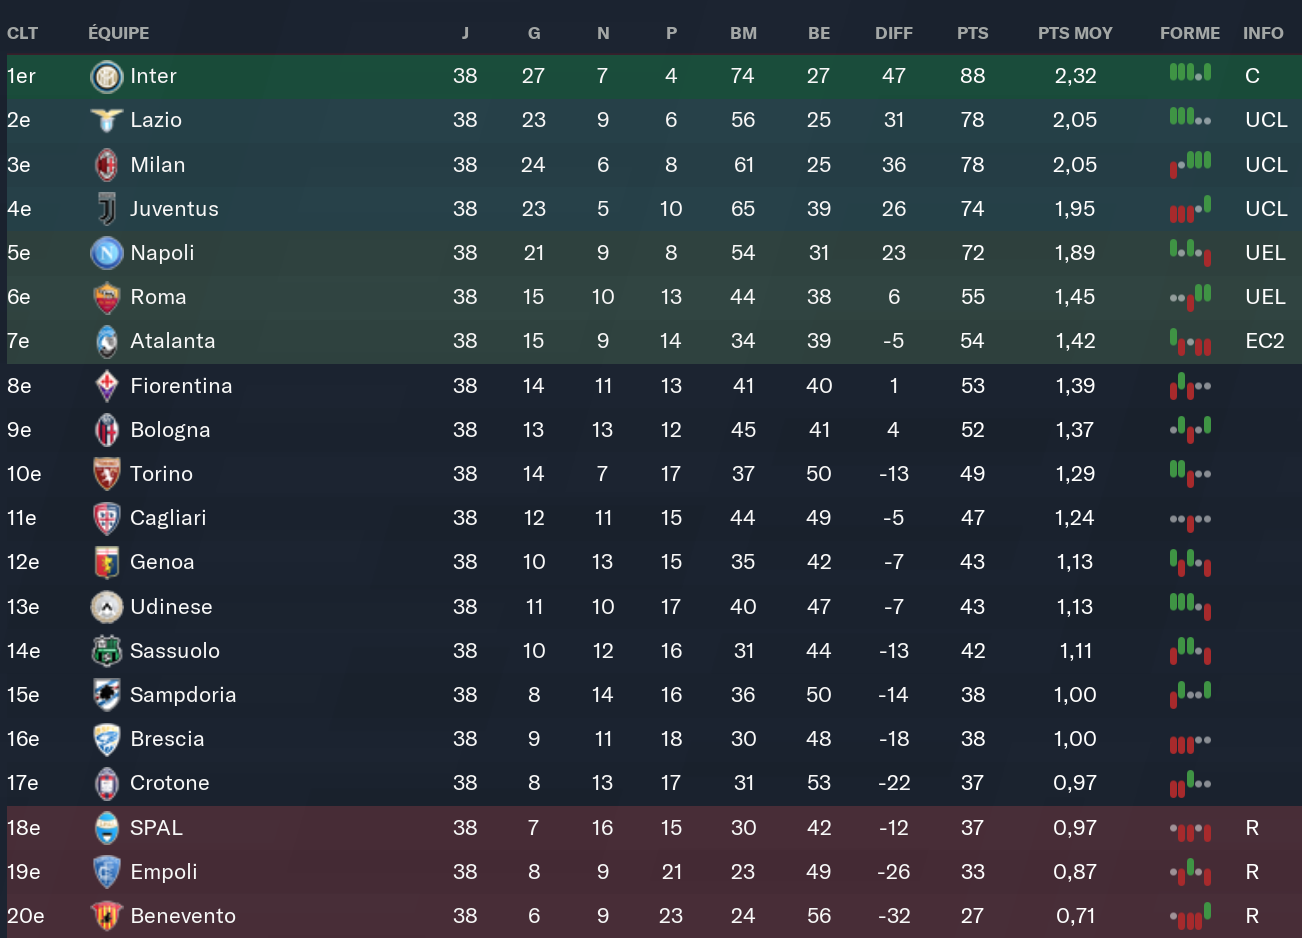Click the Benevento club crest
The width and height of the screenshot is (1302, 938).
(x=106, y=916)
